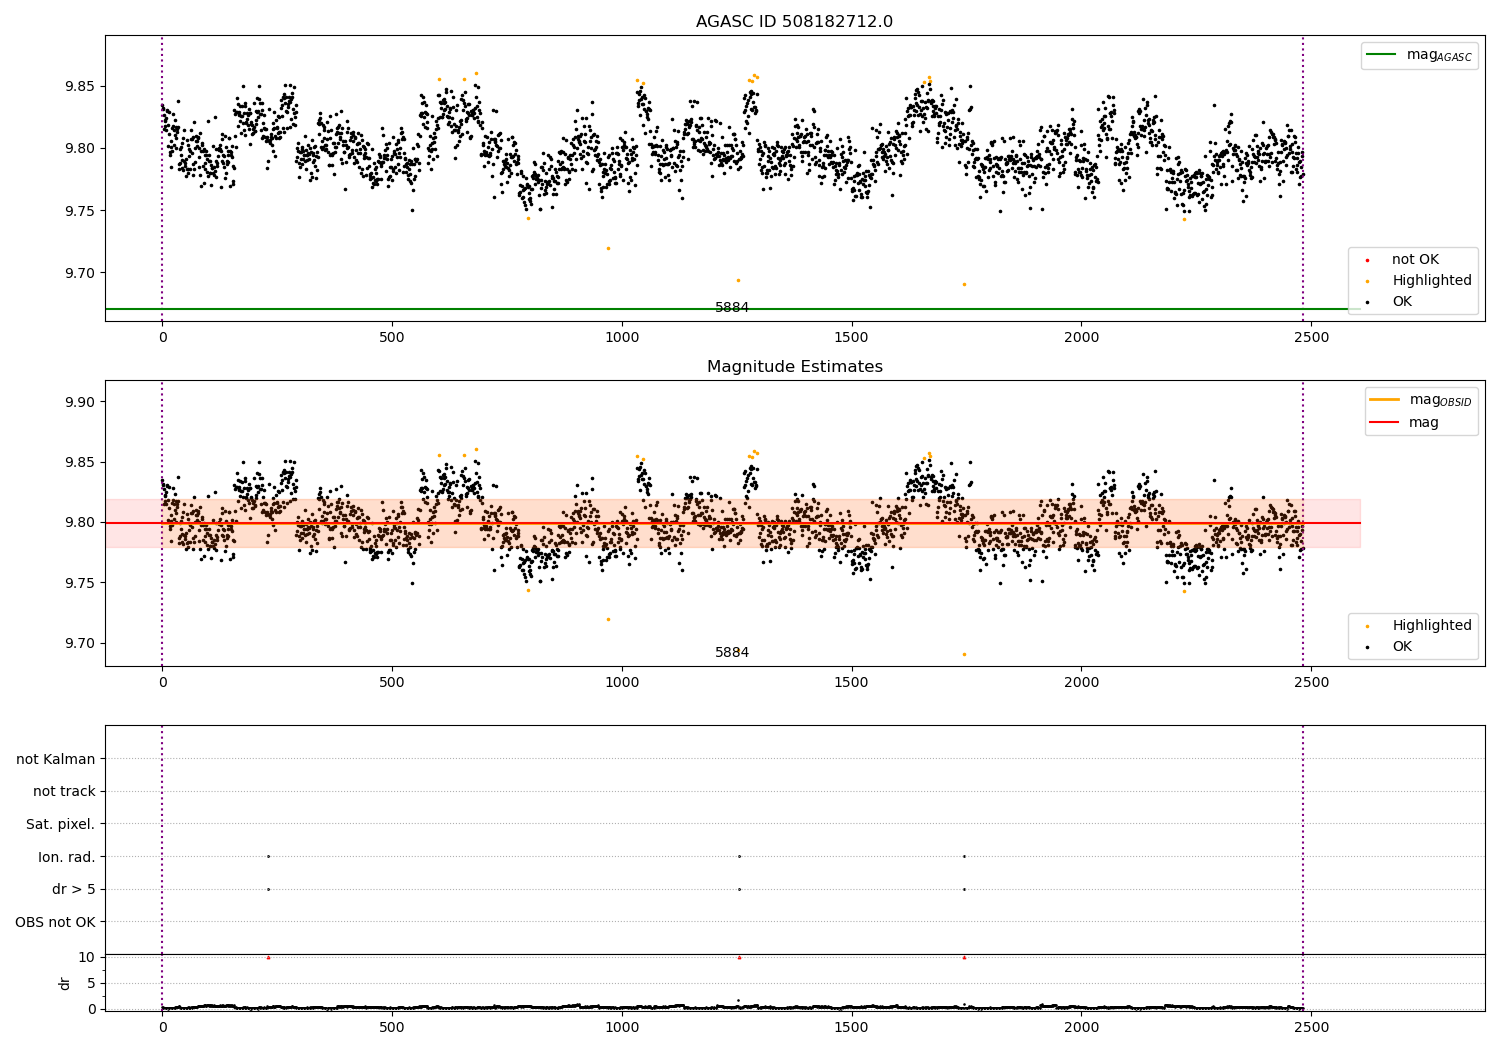Select 'OK' in Magnitude Estimates legend
Image resolution: width=1500 pixels, height=1050 pixels.
tap(1402, 647)
